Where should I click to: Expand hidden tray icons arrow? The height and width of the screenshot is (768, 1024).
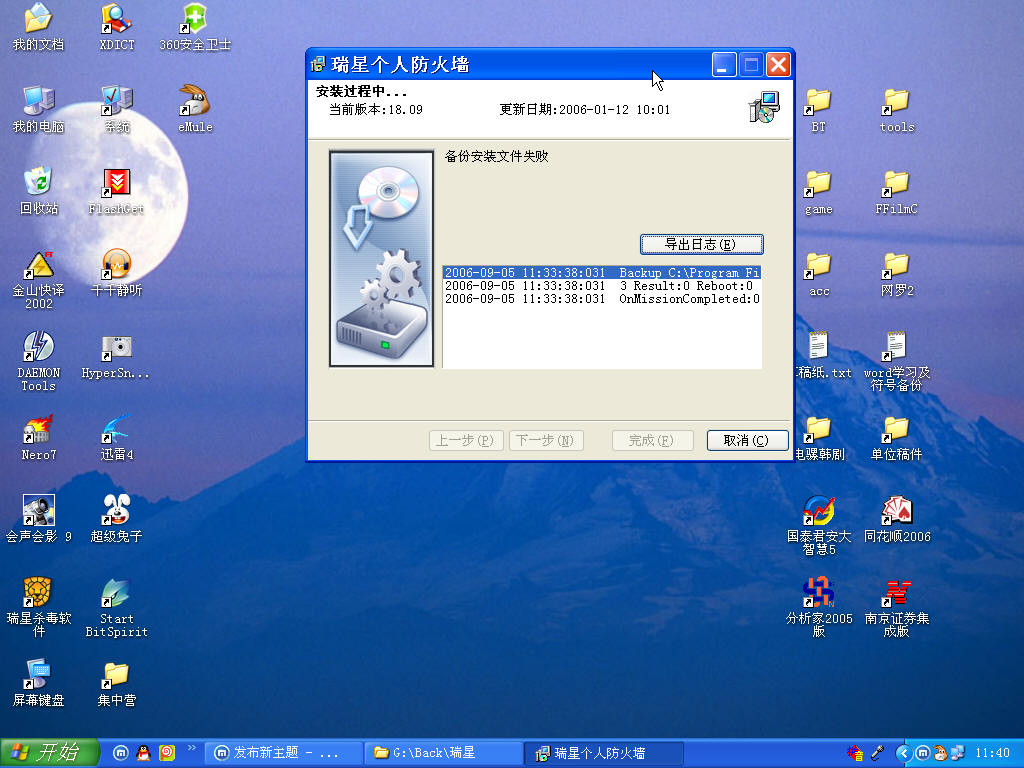(904, 753)
